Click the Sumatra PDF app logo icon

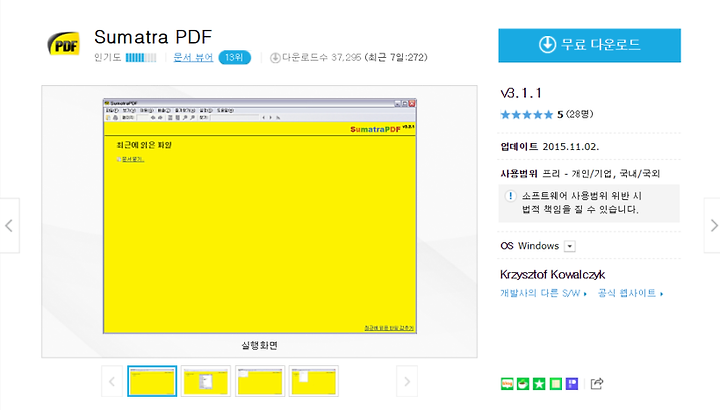click(x=64, y=44)
